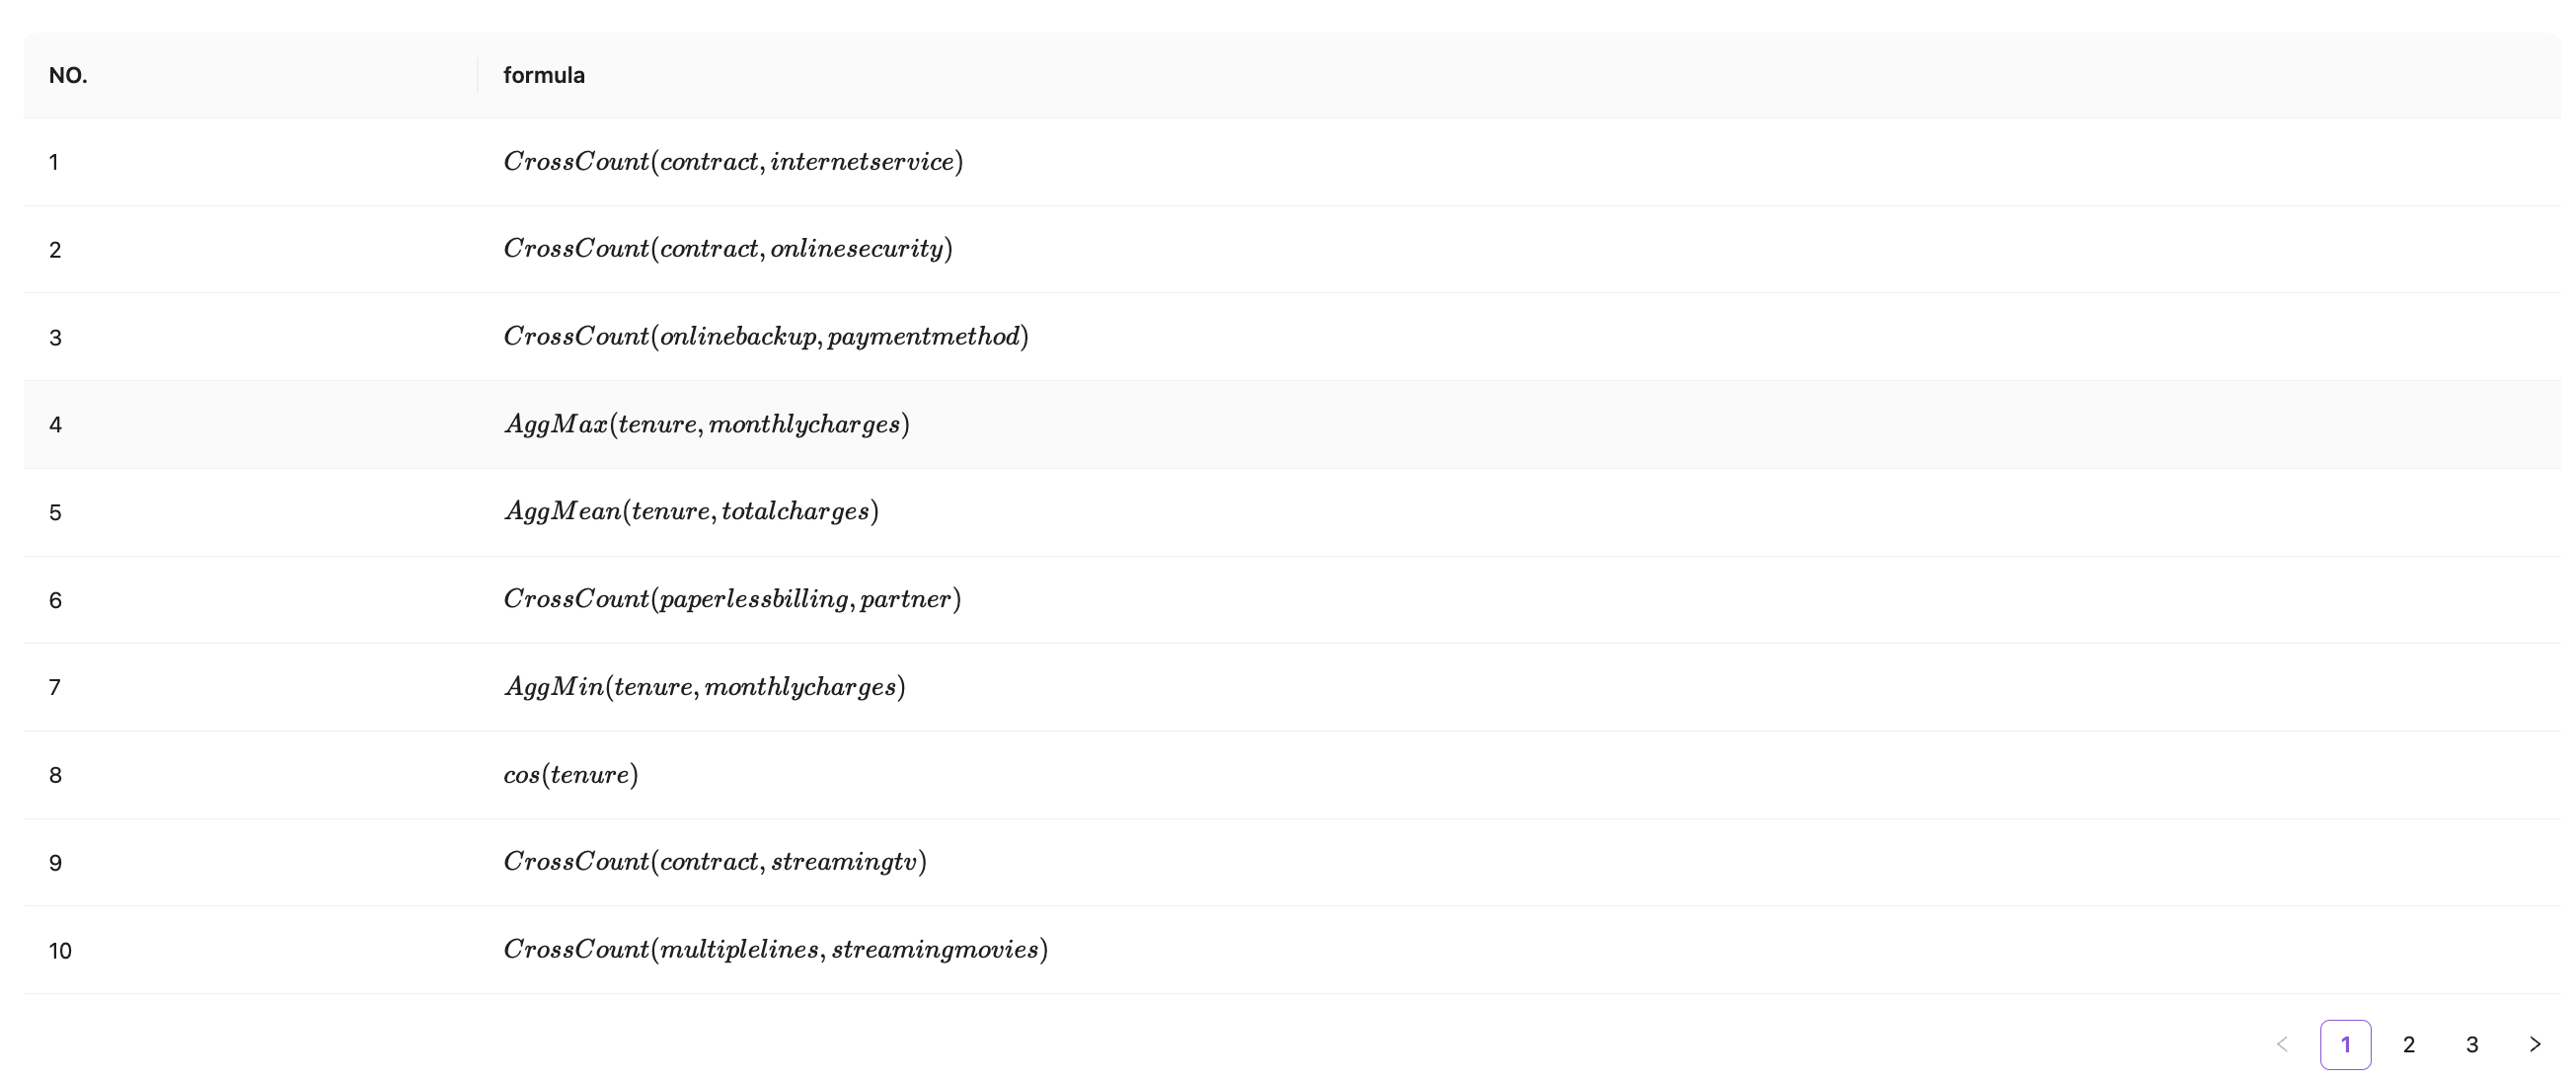Click row number 1 cell
The image size is (2576, 1080).
coord(54,163)
